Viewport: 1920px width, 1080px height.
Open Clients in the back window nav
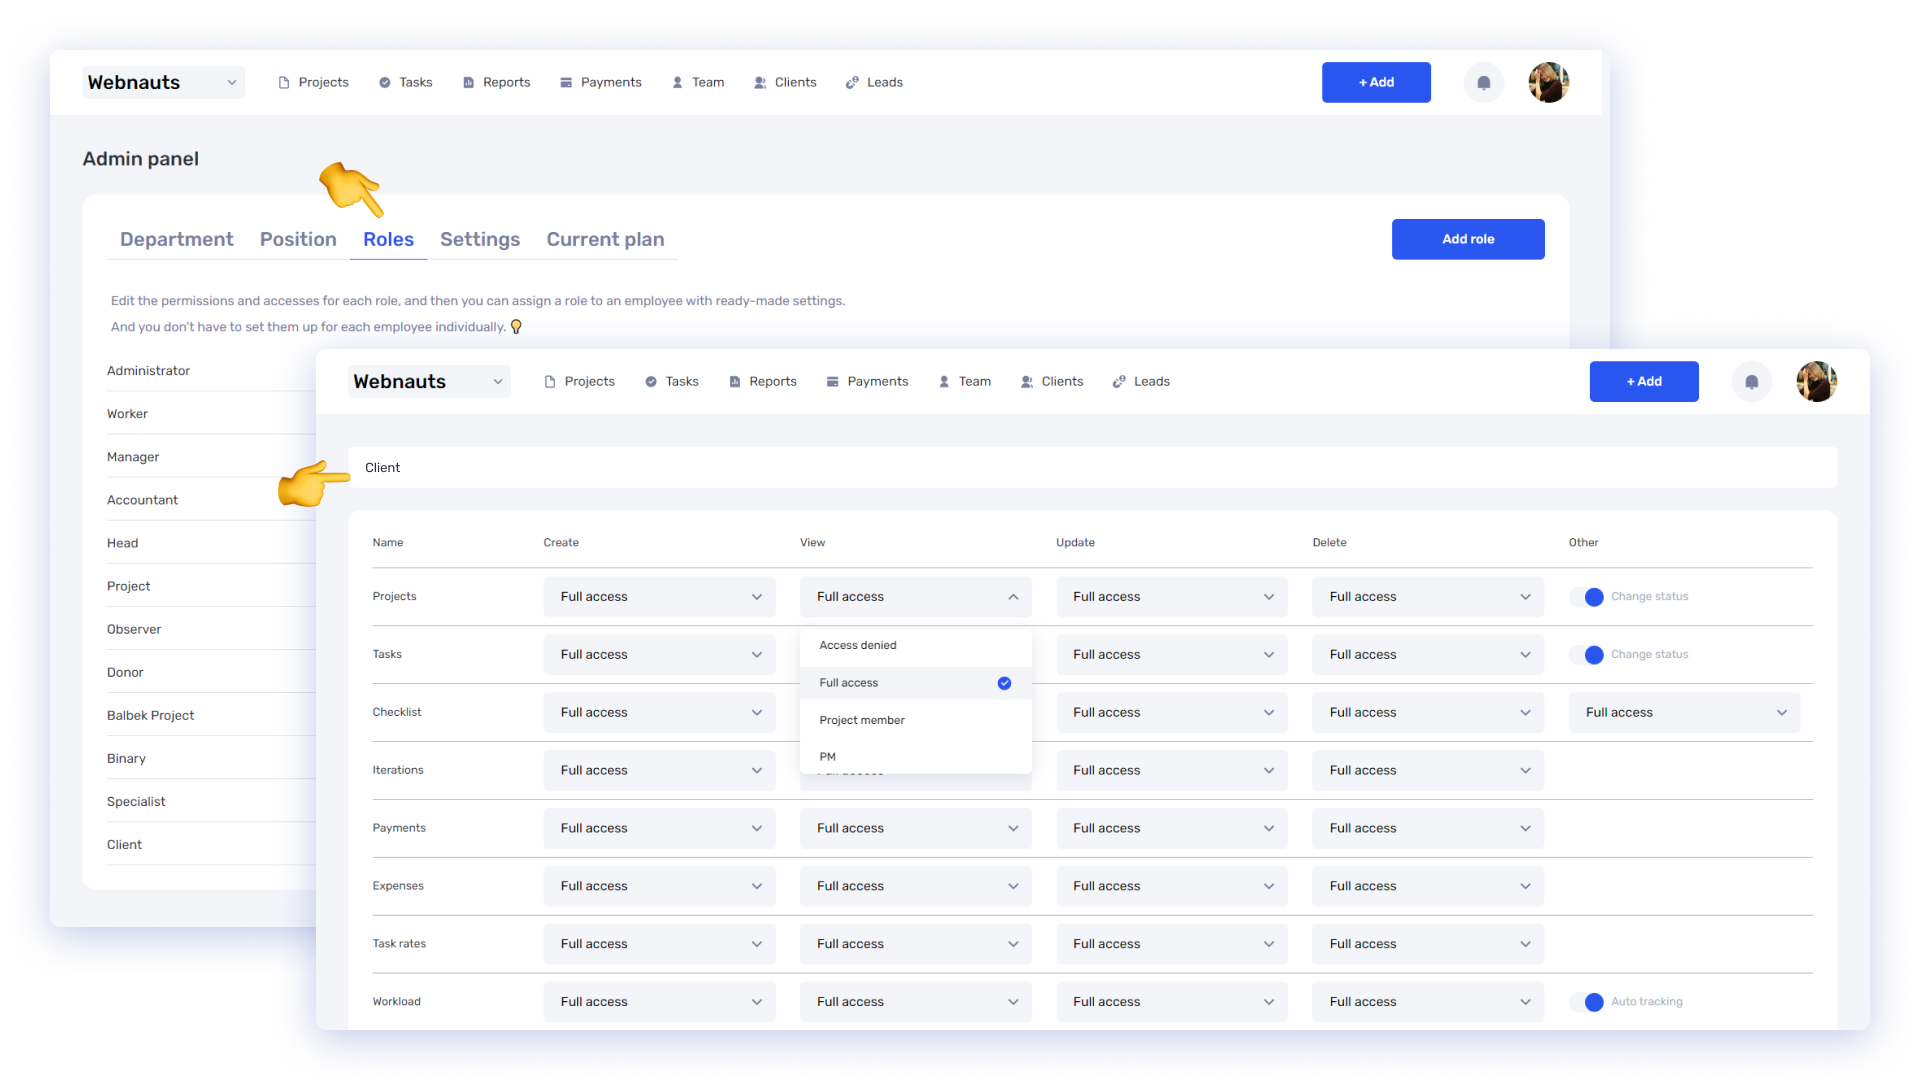click(x=785, y=82)
